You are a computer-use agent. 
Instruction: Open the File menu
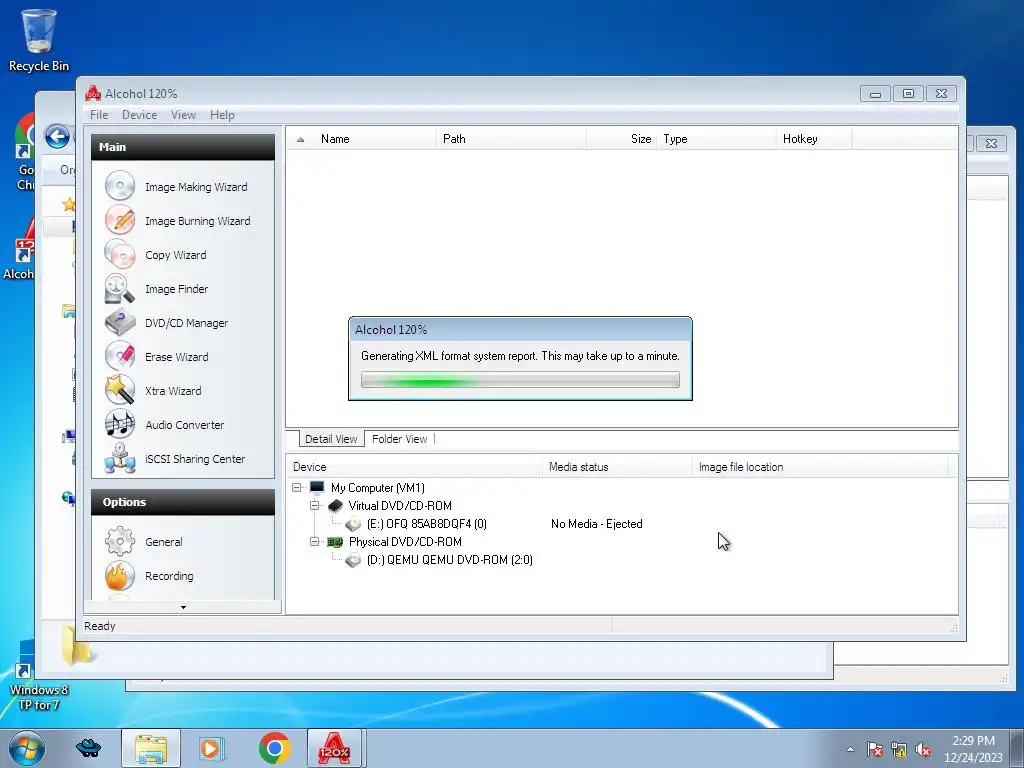click(99, 115)
